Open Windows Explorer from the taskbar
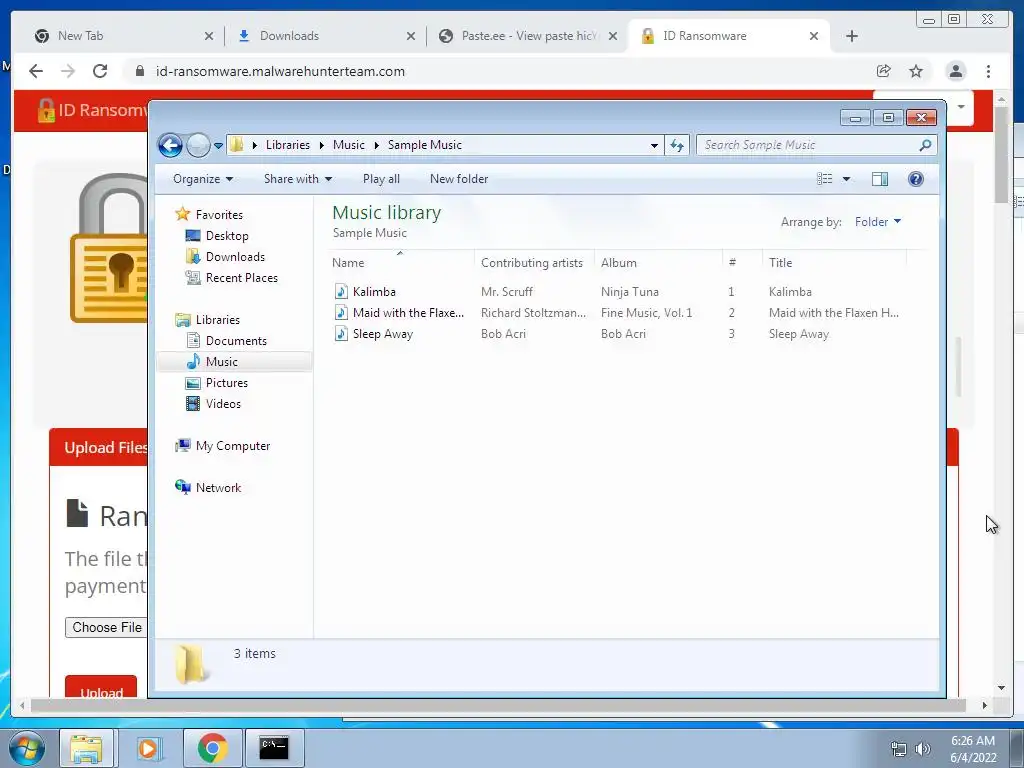The image size is (1024, 768). [x=86, y=748]
